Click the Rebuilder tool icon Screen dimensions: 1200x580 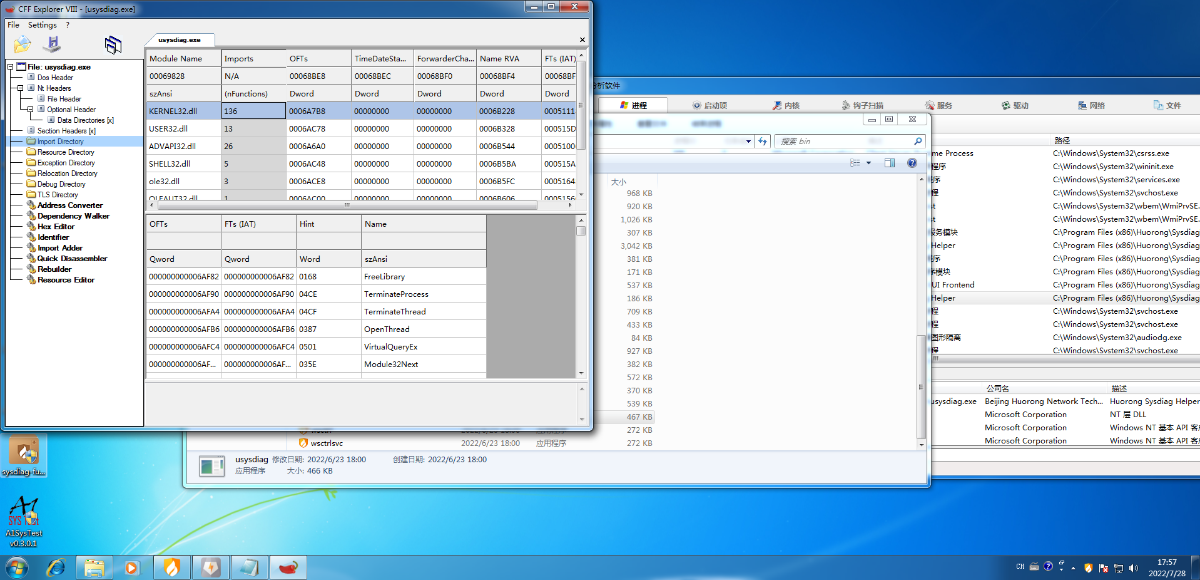coord(30,269)
